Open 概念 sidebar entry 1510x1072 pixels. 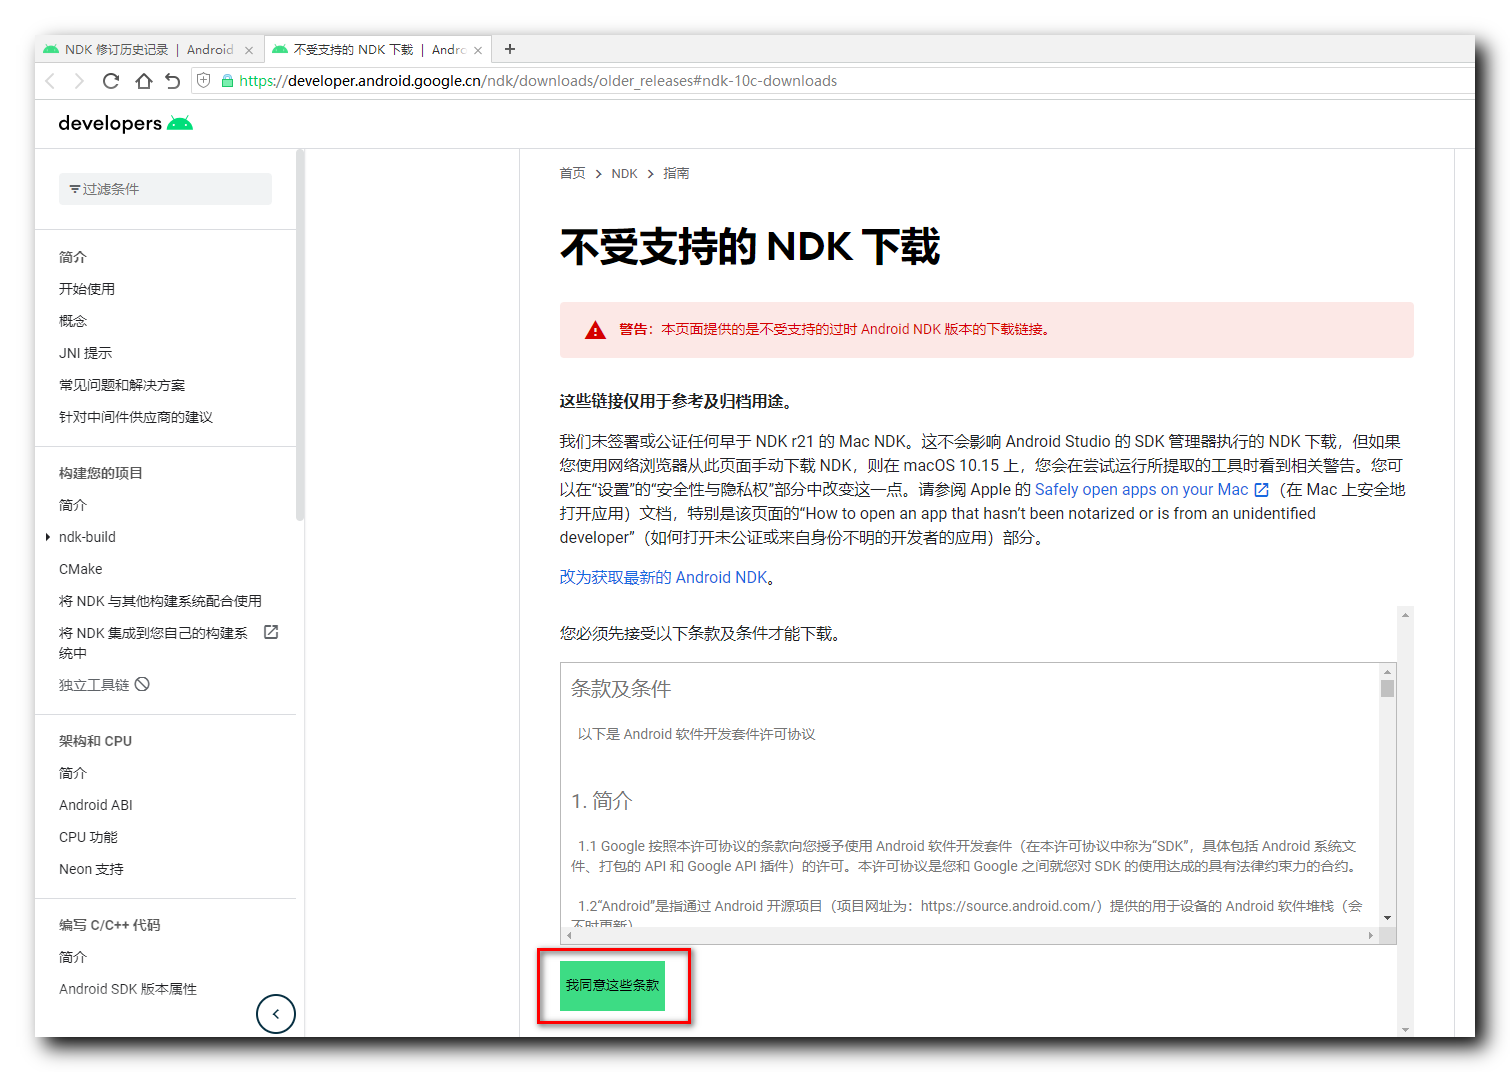(73, 321)
